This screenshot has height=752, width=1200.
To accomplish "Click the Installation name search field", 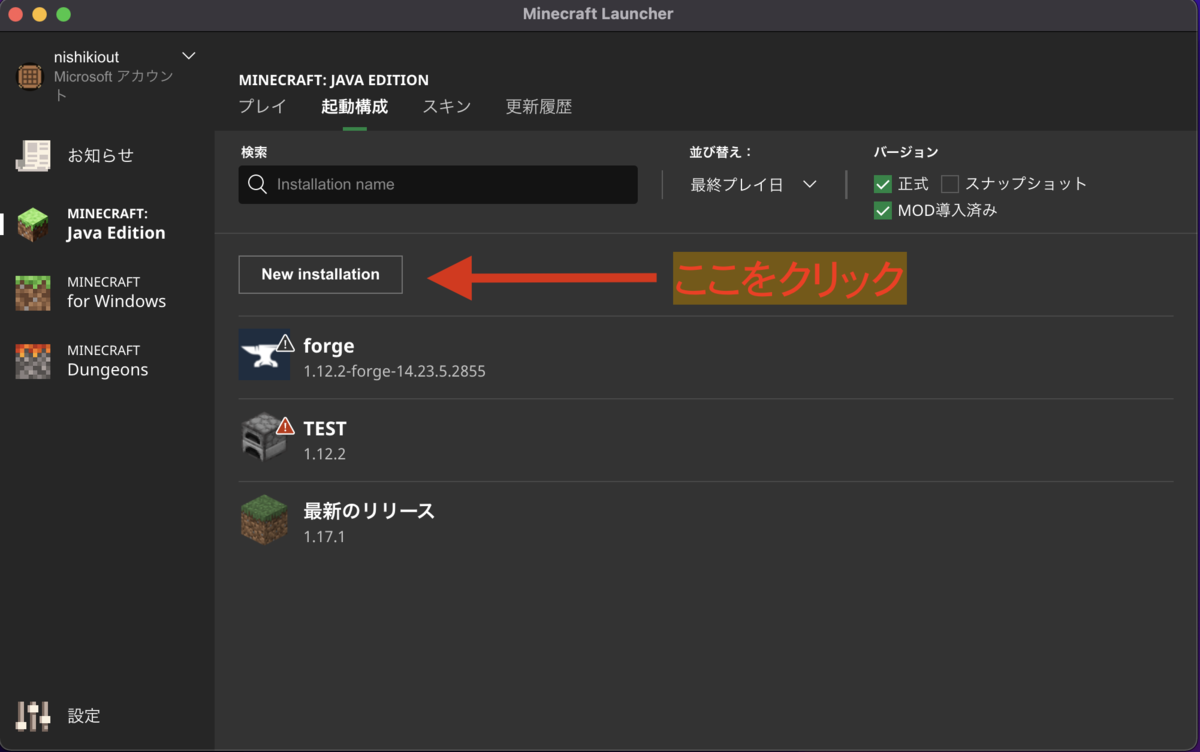I will pyautogui.click(x=438, y=185).
